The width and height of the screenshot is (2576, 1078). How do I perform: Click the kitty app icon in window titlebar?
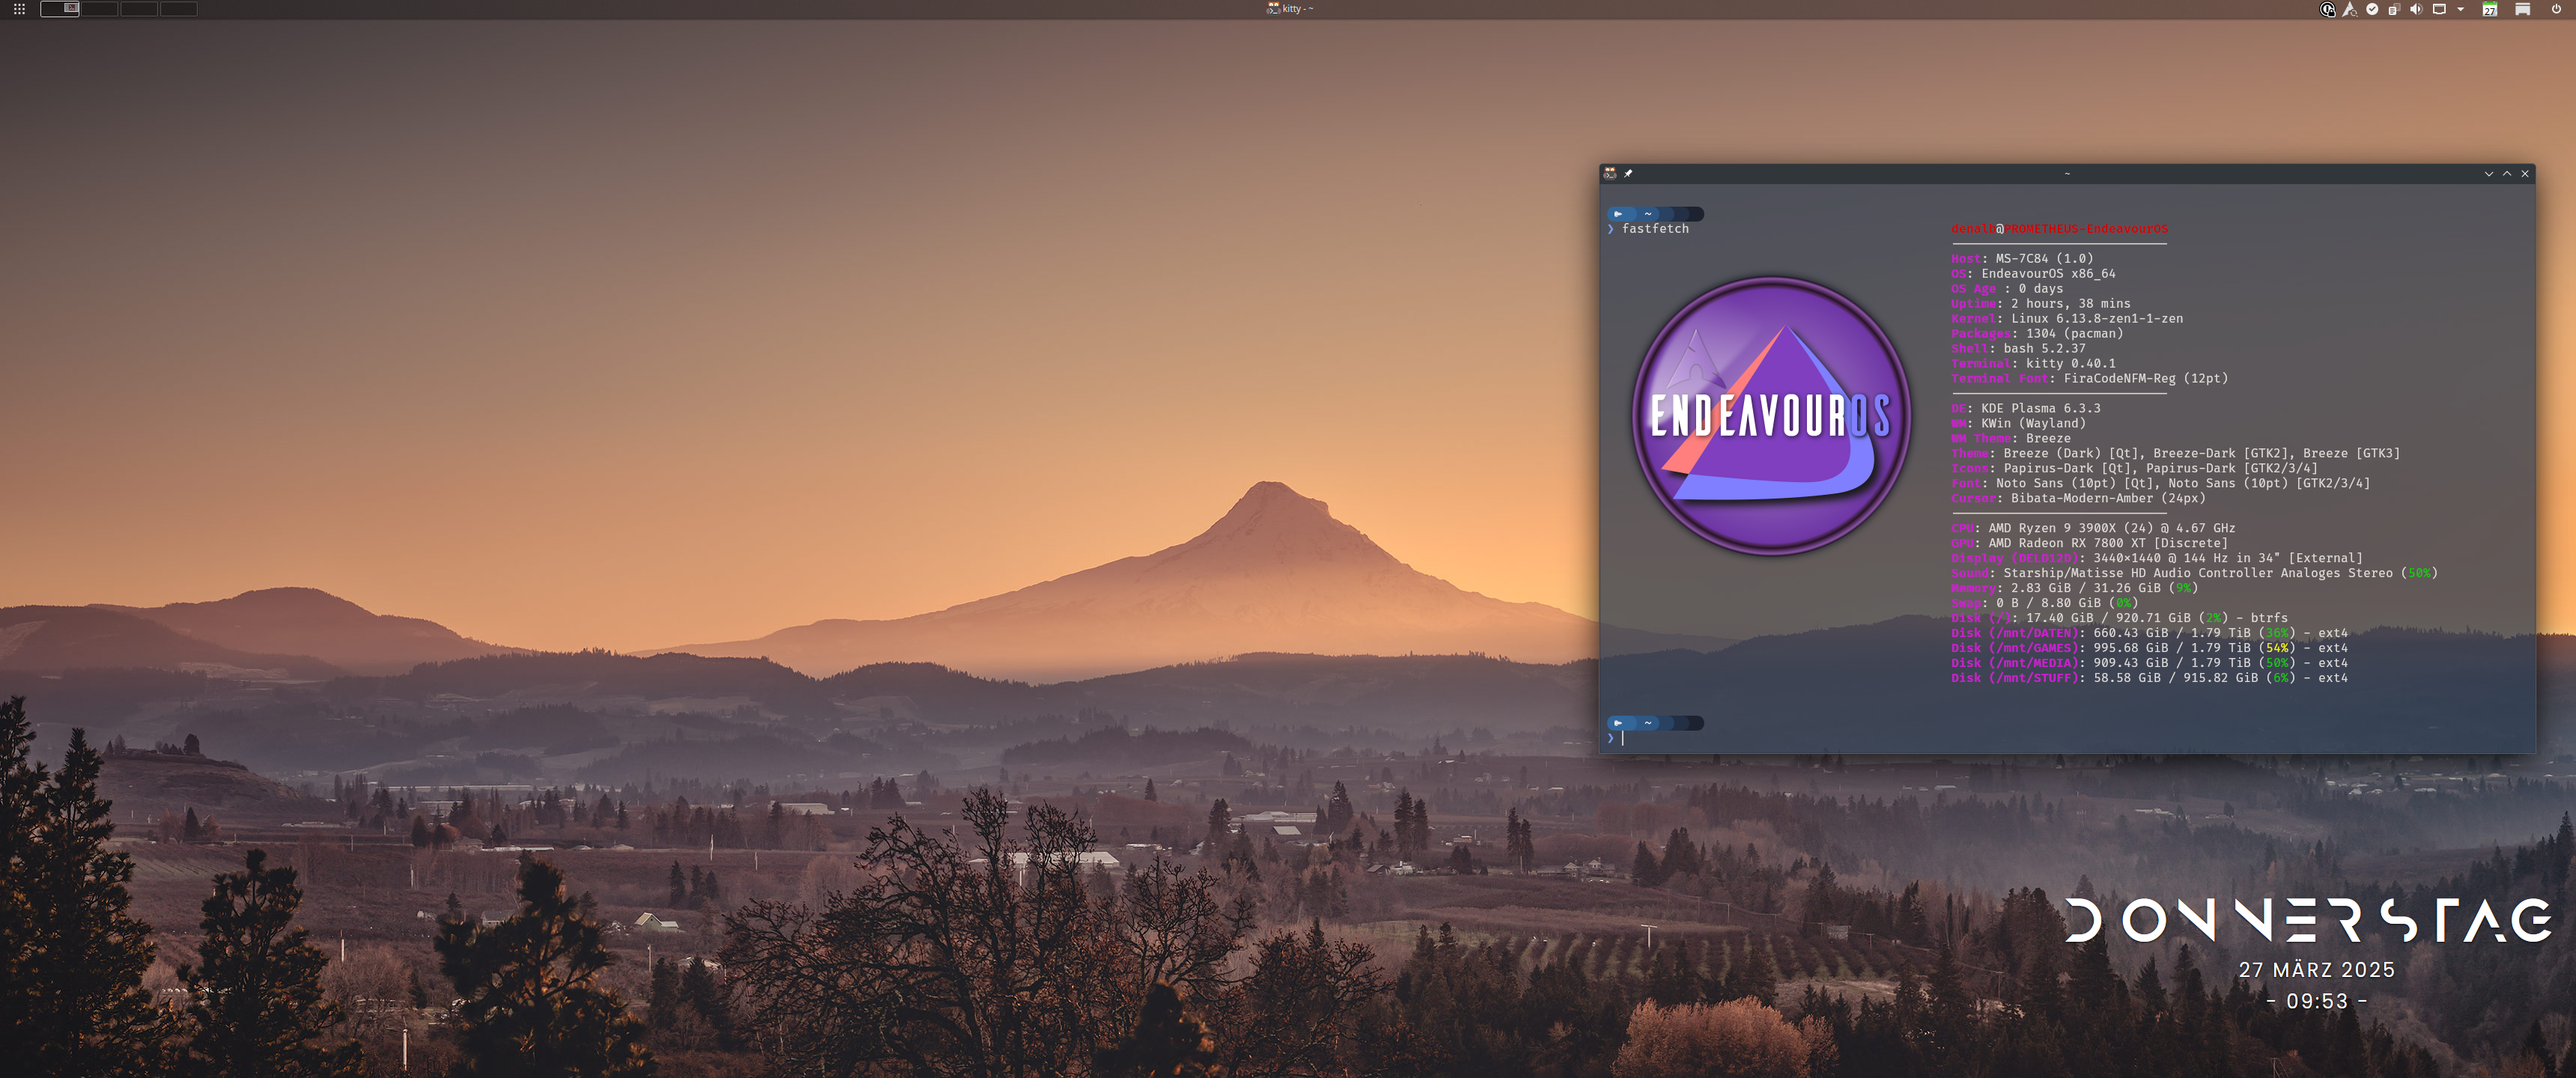pos(1610,174)
